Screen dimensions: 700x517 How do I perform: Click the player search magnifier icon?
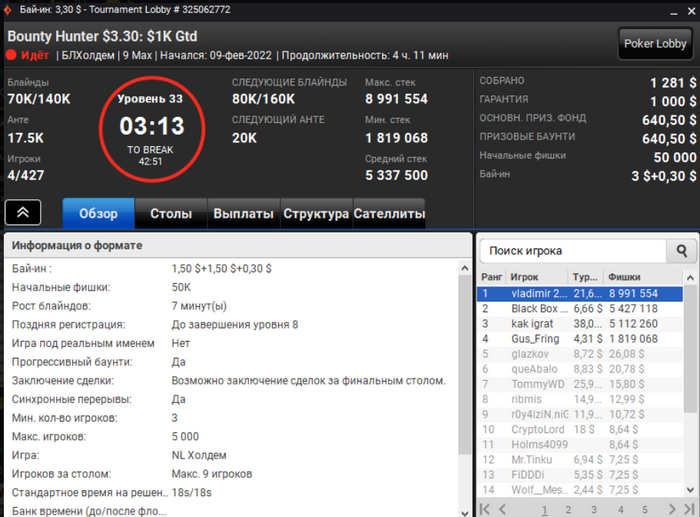click(x=681, y=251)
